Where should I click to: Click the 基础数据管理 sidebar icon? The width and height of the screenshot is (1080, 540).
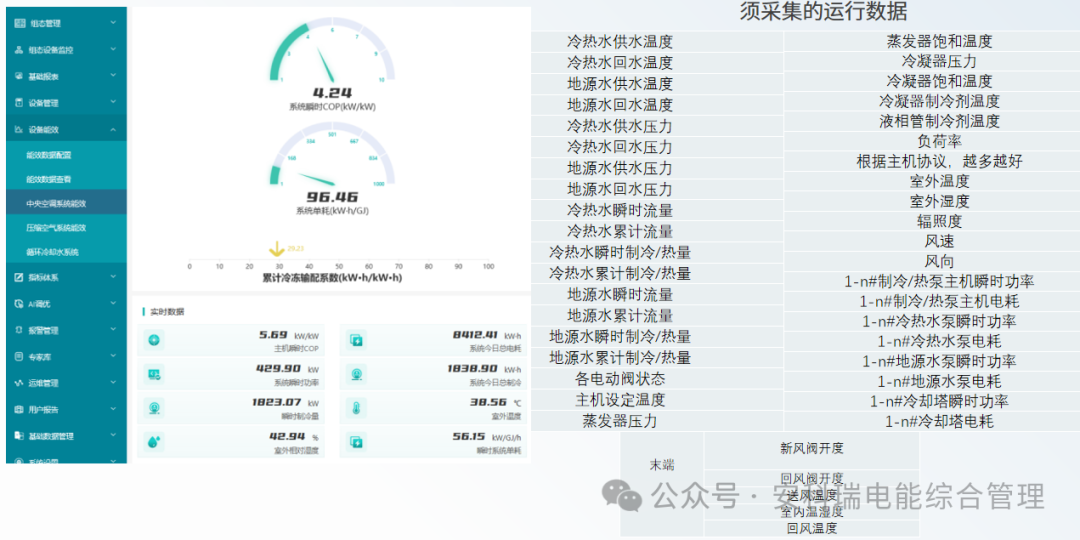(19, 436)
